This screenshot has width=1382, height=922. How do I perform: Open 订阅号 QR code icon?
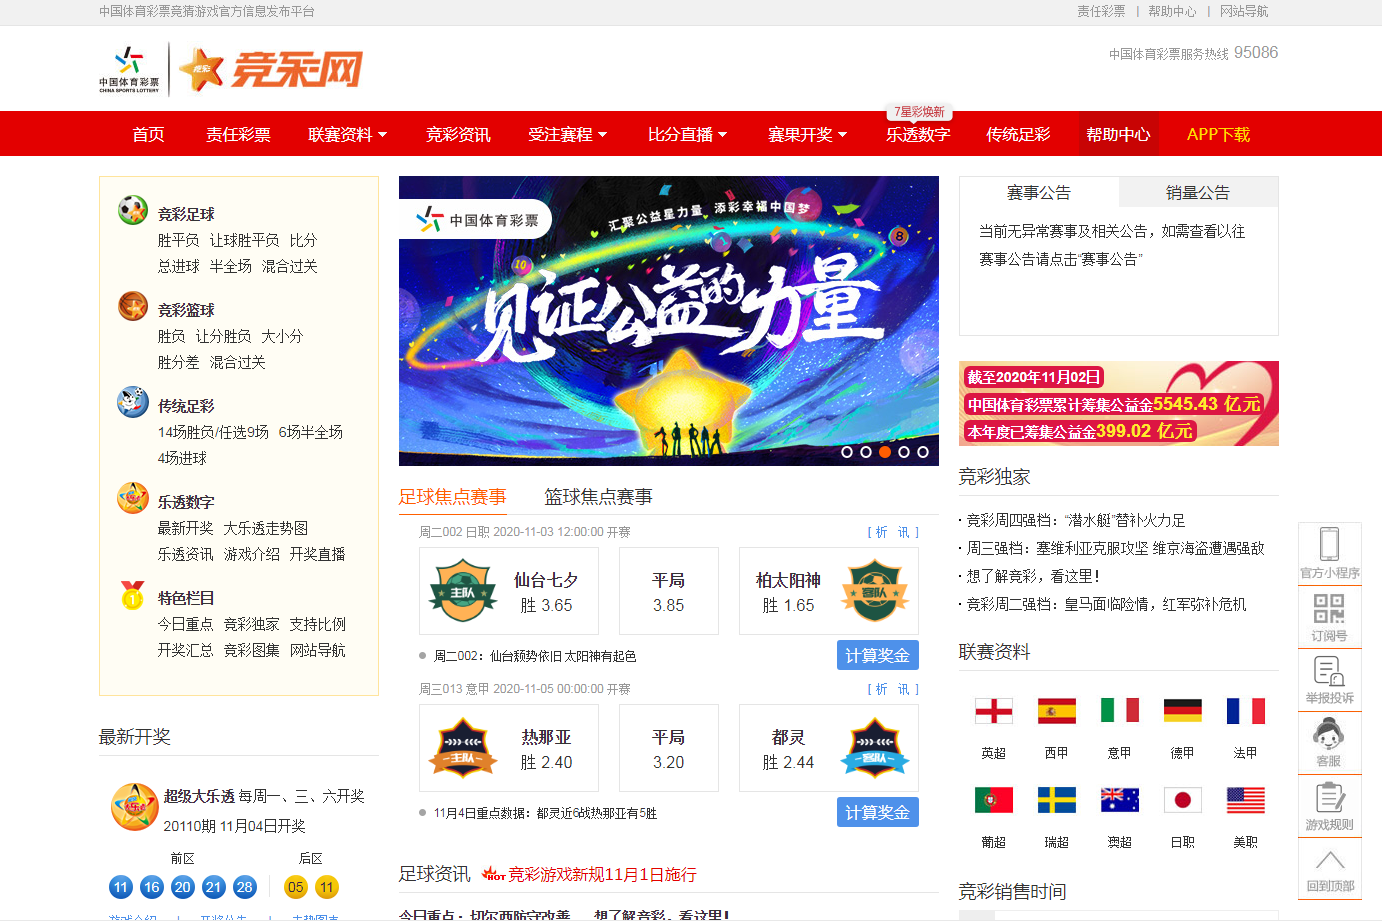(1329, 608)
